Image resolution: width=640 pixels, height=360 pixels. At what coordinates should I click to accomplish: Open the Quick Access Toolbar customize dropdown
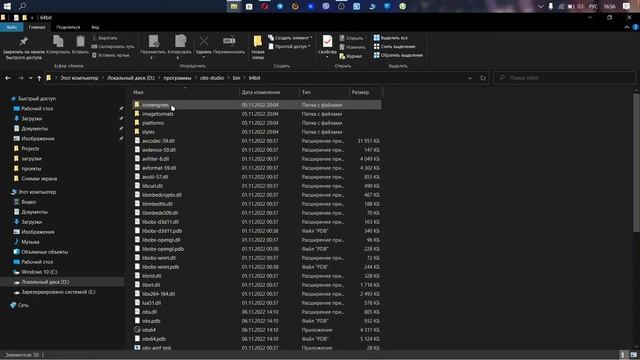(x=32, y=18)
